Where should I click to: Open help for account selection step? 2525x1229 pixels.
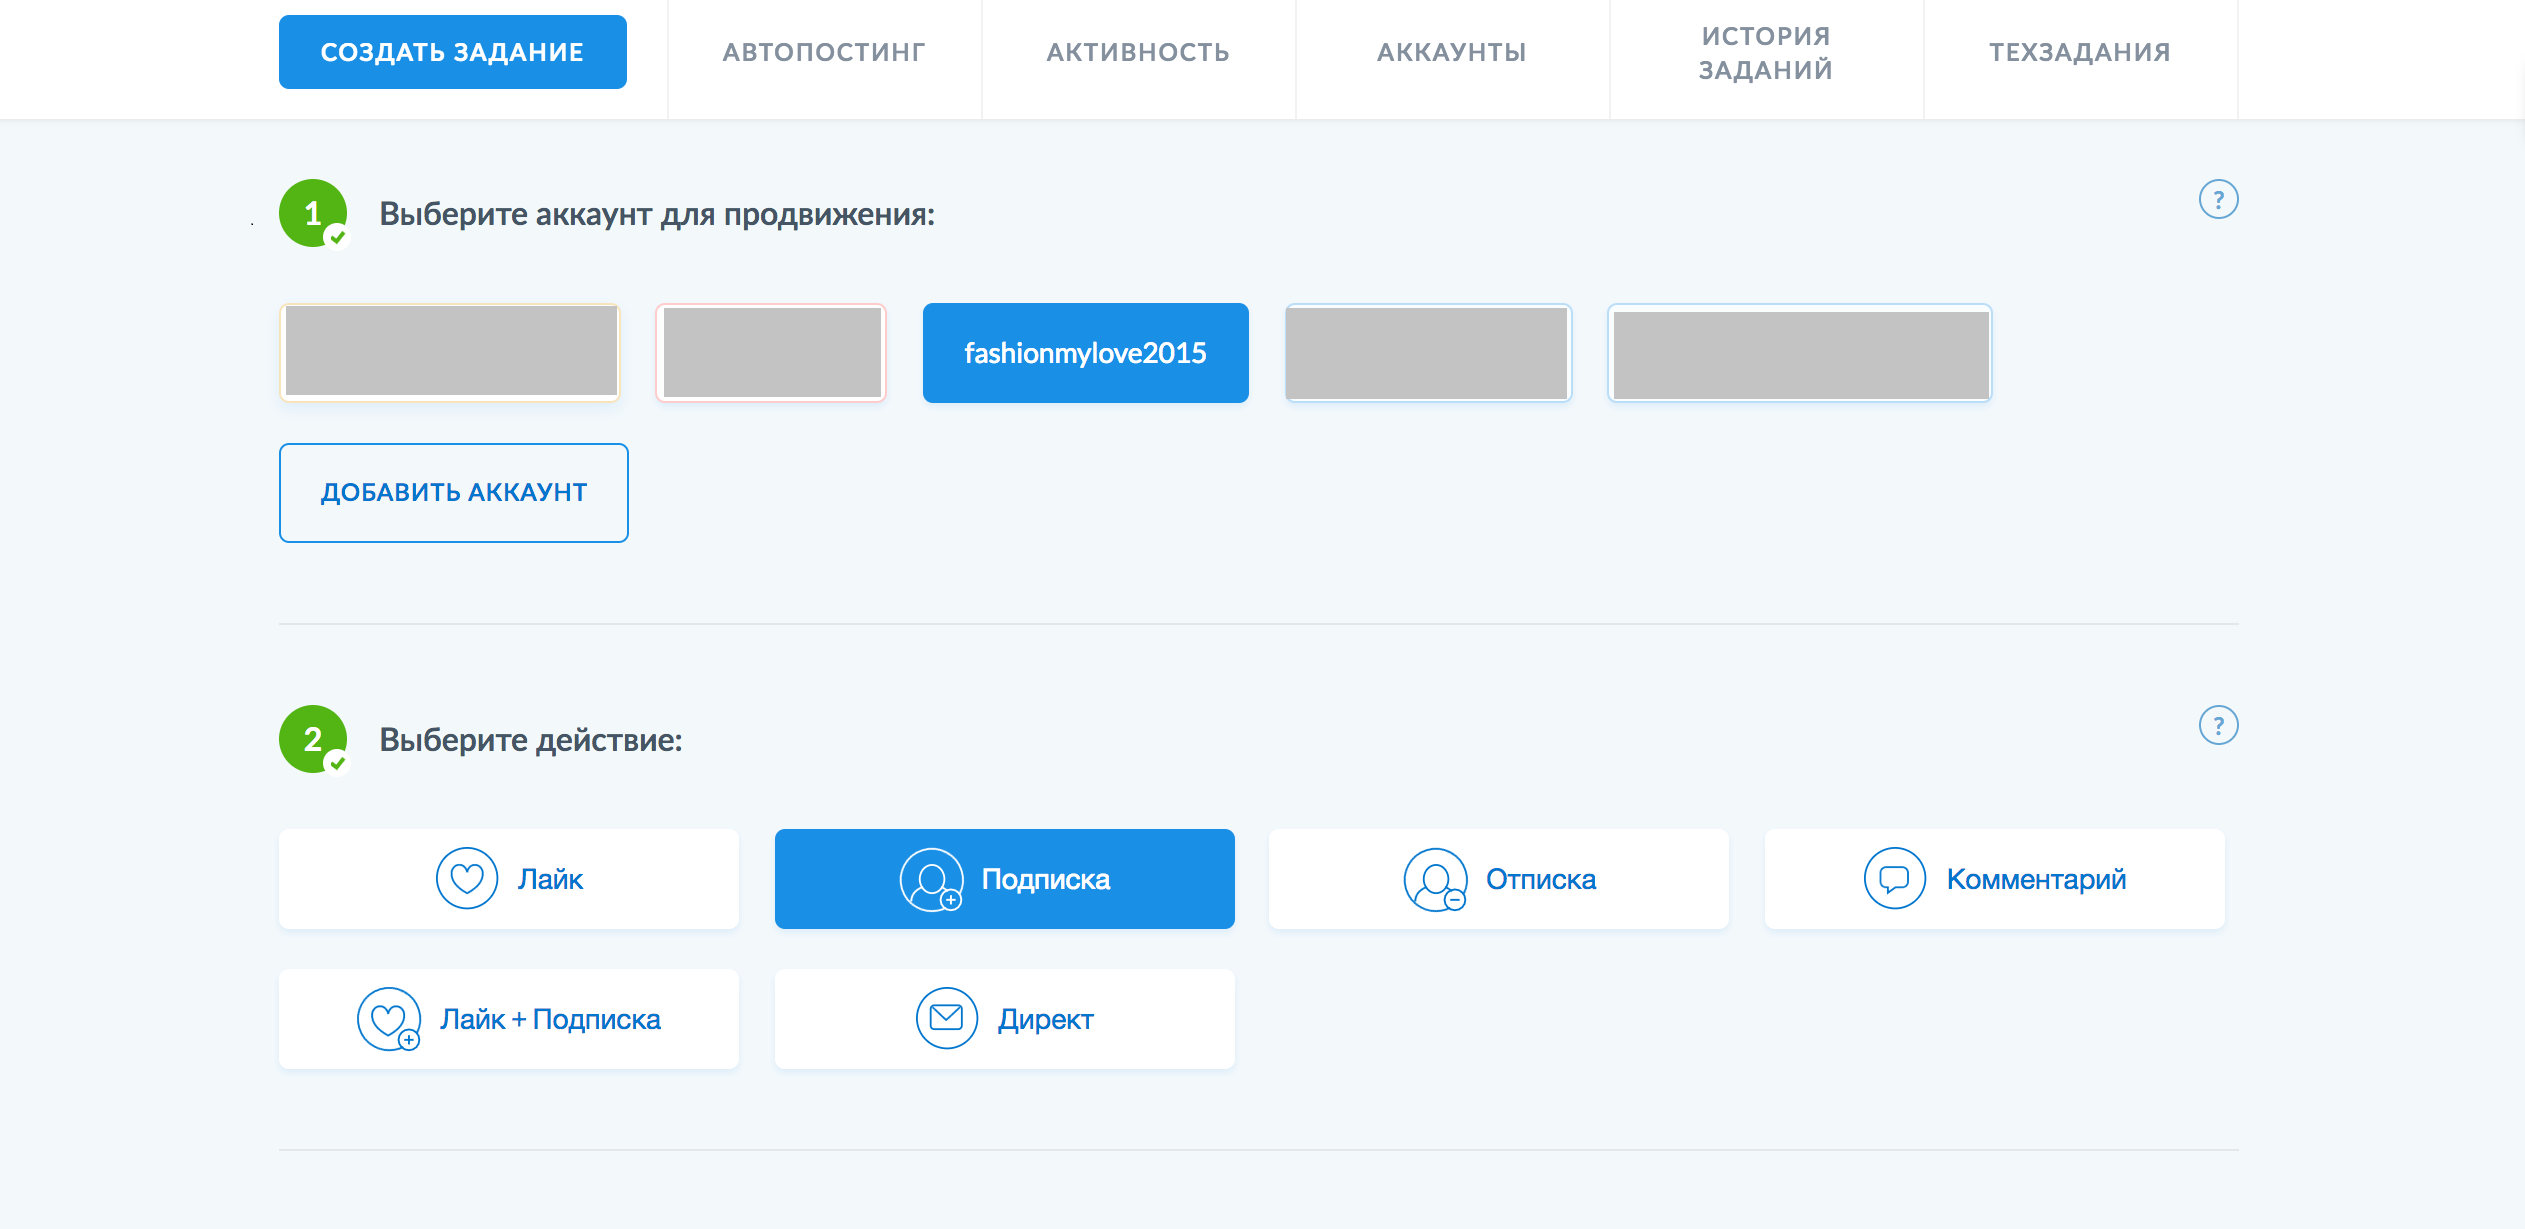(x=2217, y=200)
